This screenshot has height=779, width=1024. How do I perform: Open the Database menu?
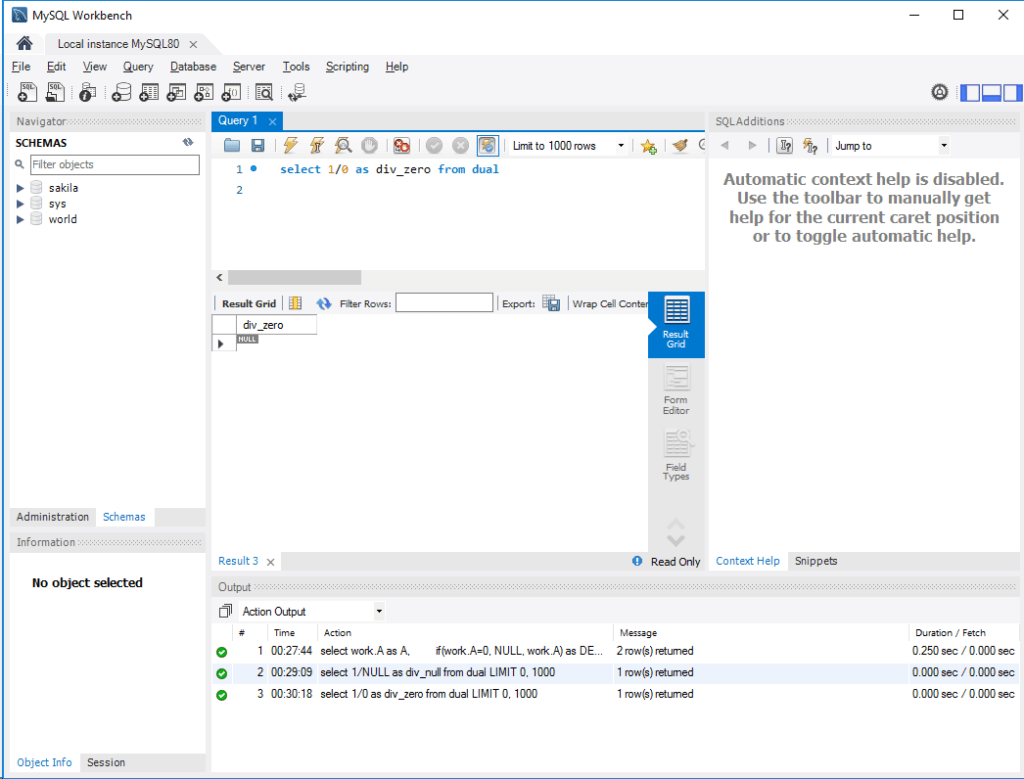tap(193, 67)
